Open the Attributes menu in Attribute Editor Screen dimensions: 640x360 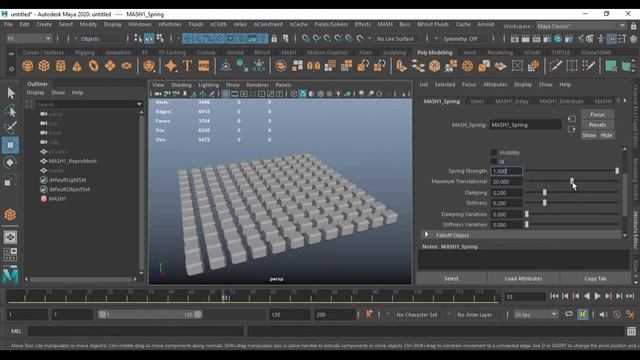tap(495, 84)
